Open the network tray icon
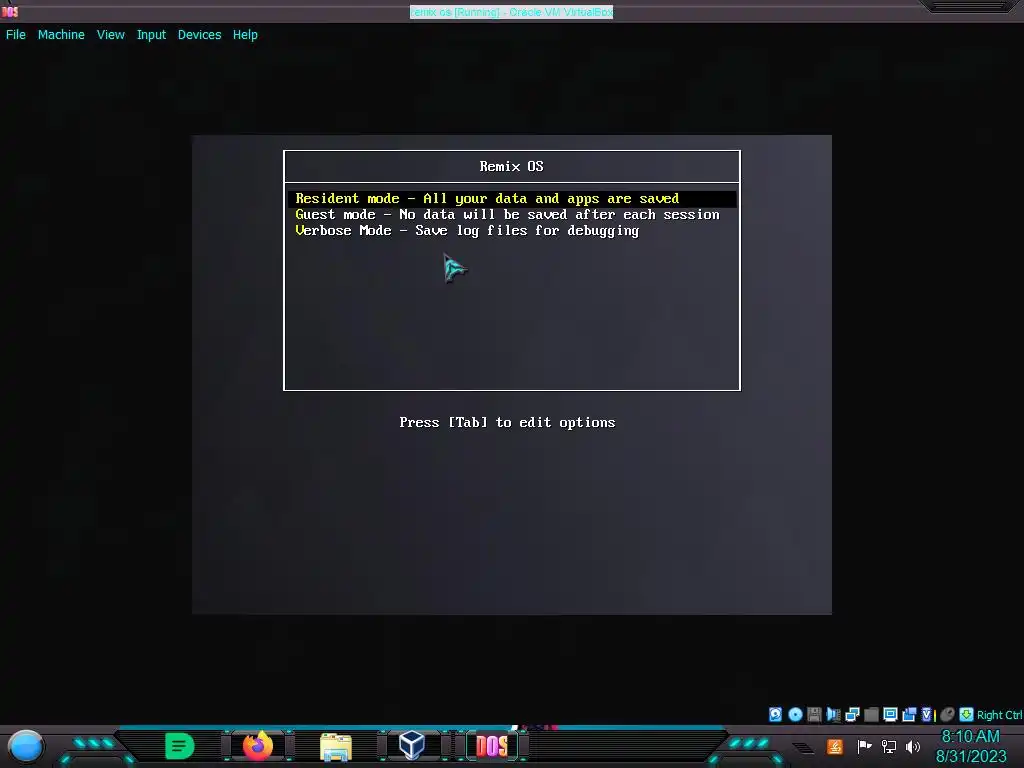This screenshot has width=1024, height=768. pos(889,746)
